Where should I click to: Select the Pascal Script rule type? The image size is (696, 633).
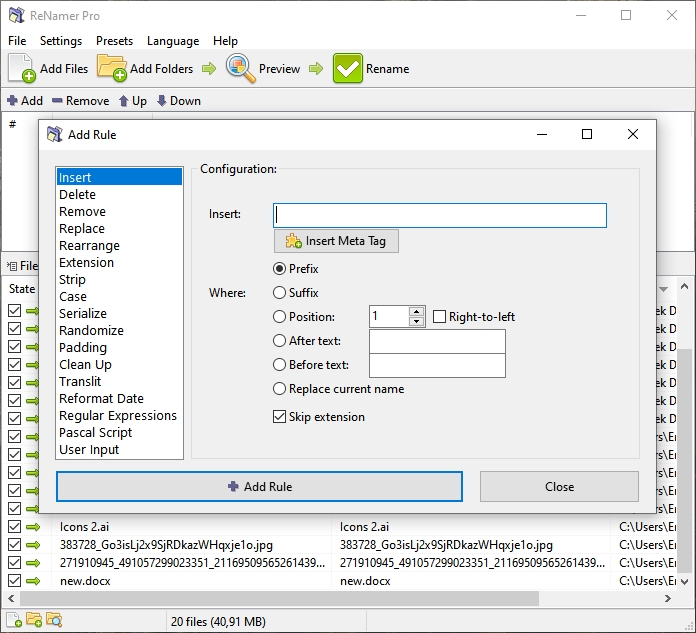[119, 432]
